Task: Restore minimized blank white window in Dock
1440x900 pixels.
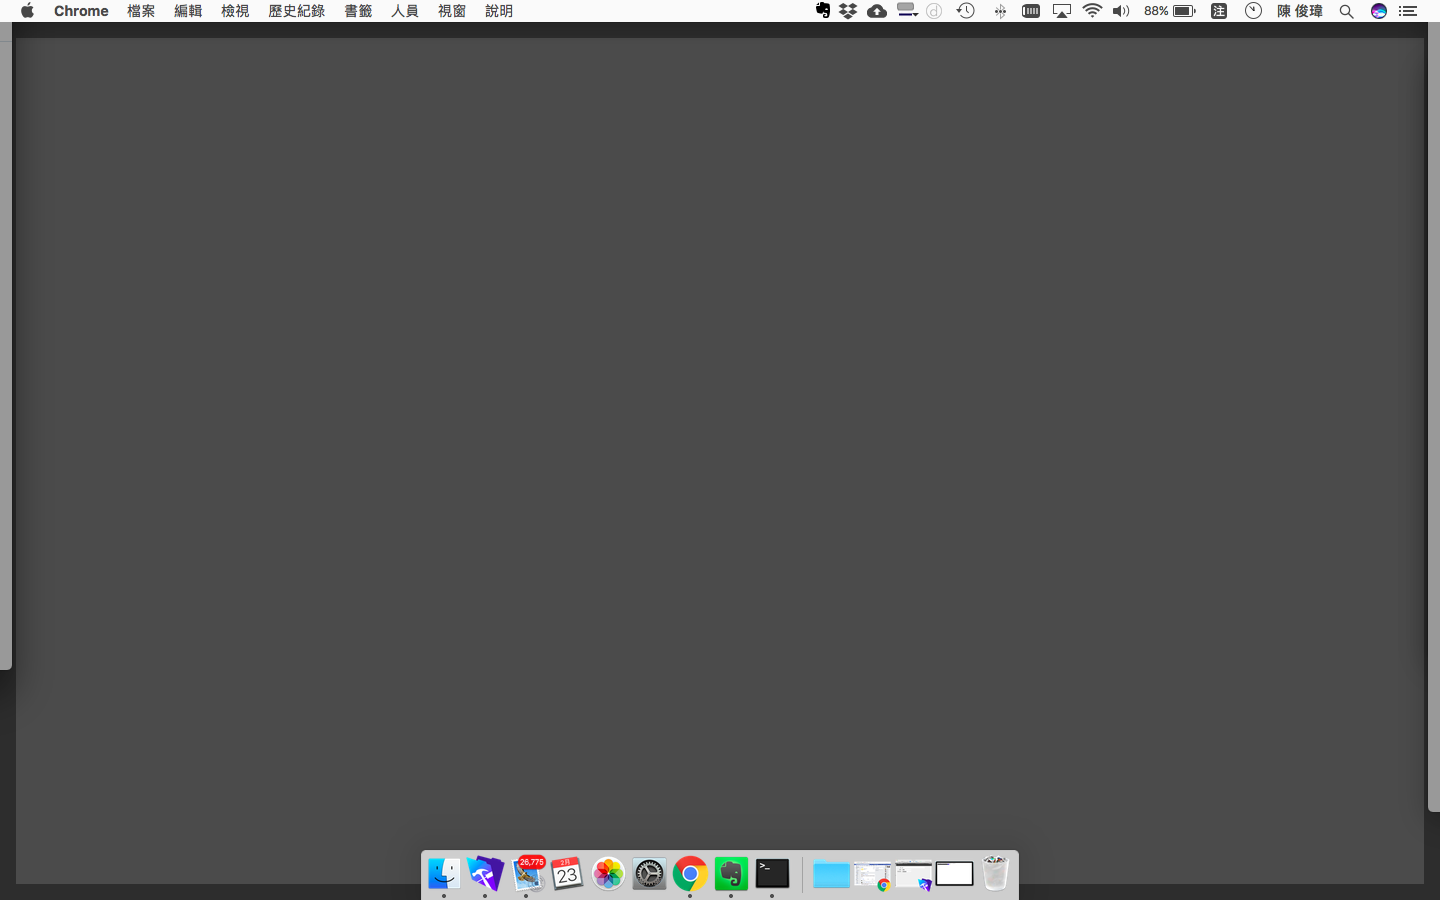Action: point(954,874)
